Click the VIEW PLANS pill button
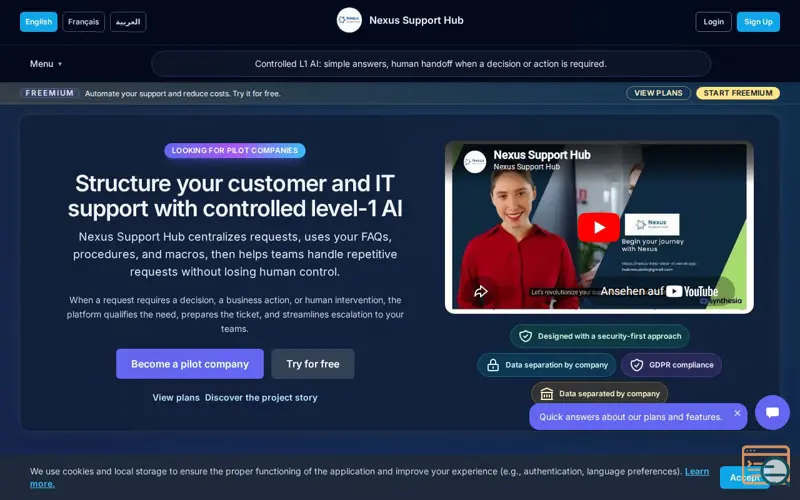Viewport: 800px width, 500px height. 658,93
